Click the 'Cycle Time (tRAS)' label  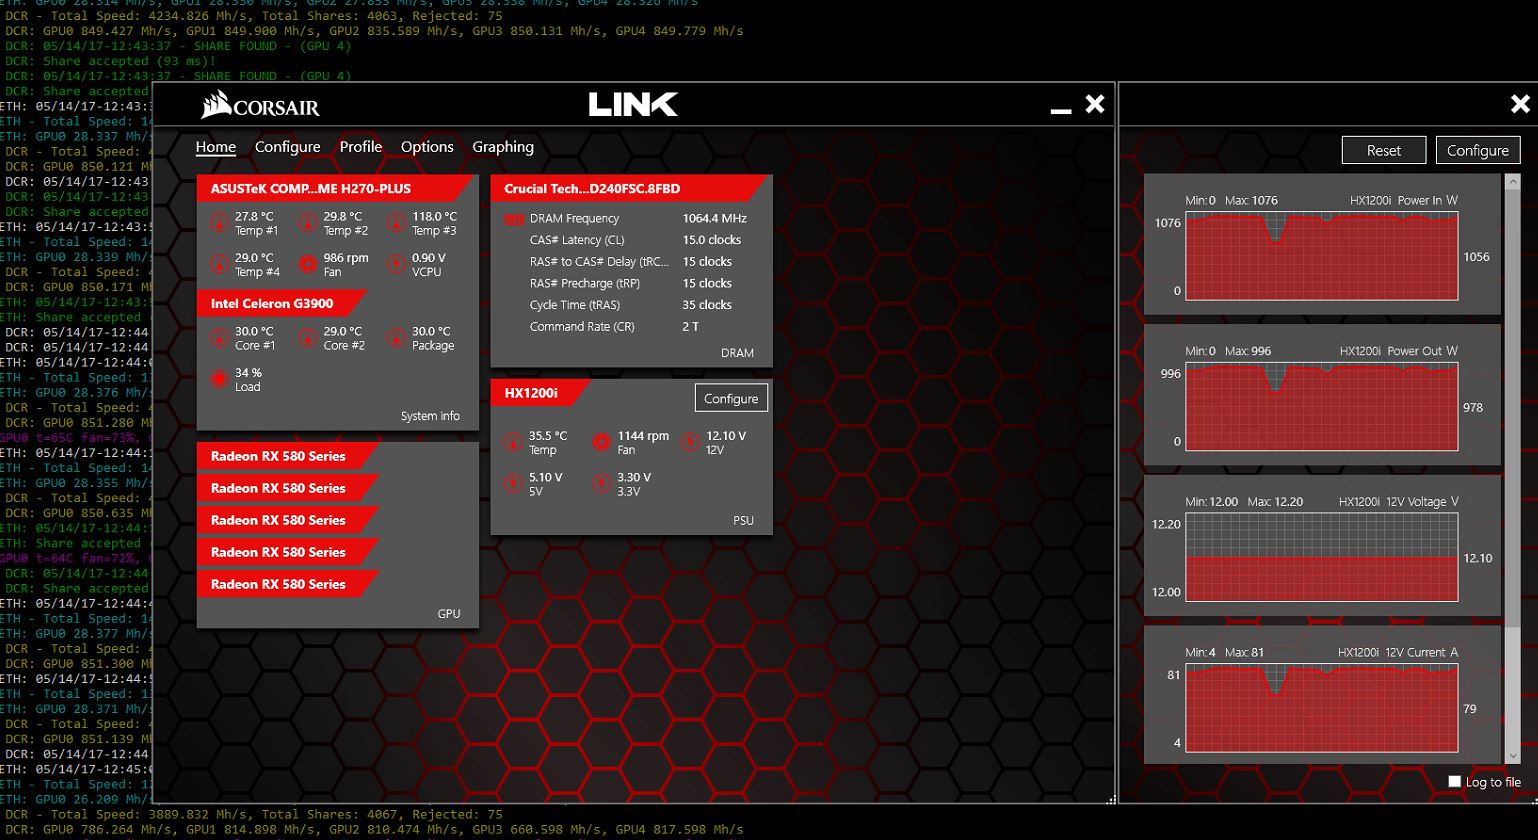pyautogui.click(x=575, y=305)
